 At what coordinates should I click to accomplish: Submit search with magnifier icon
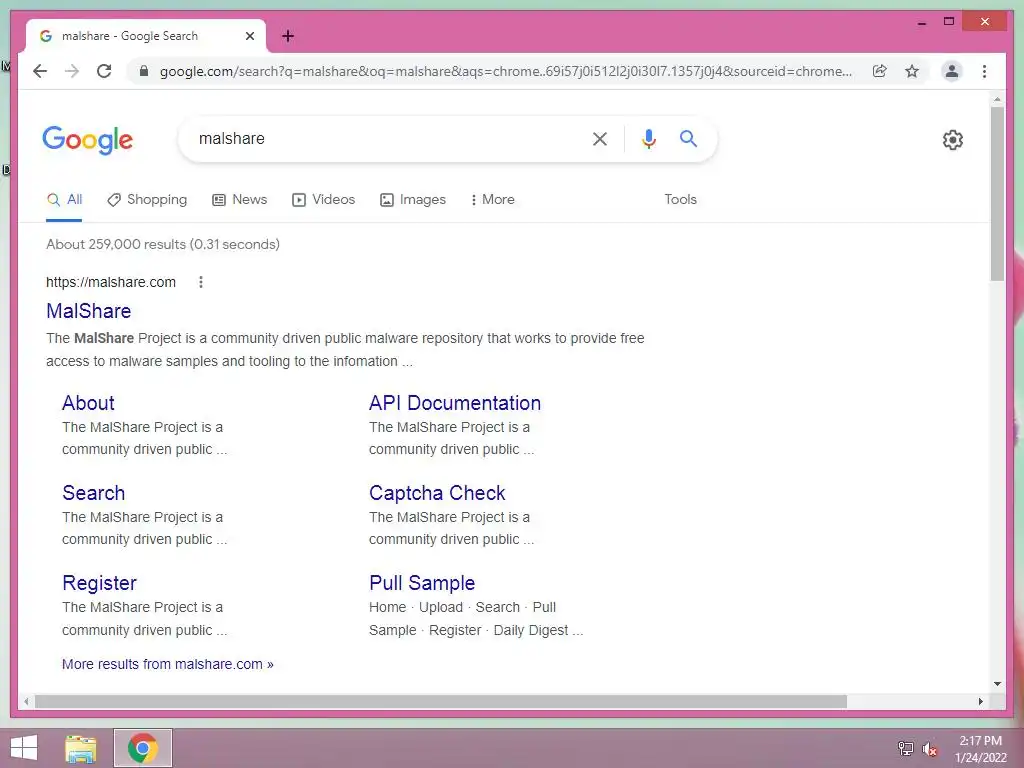tap(688, 138)
